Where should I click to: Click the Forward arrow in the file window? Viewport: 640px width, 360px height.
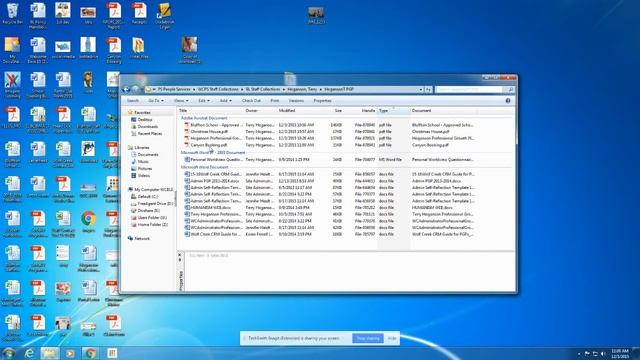click(135, 89)
